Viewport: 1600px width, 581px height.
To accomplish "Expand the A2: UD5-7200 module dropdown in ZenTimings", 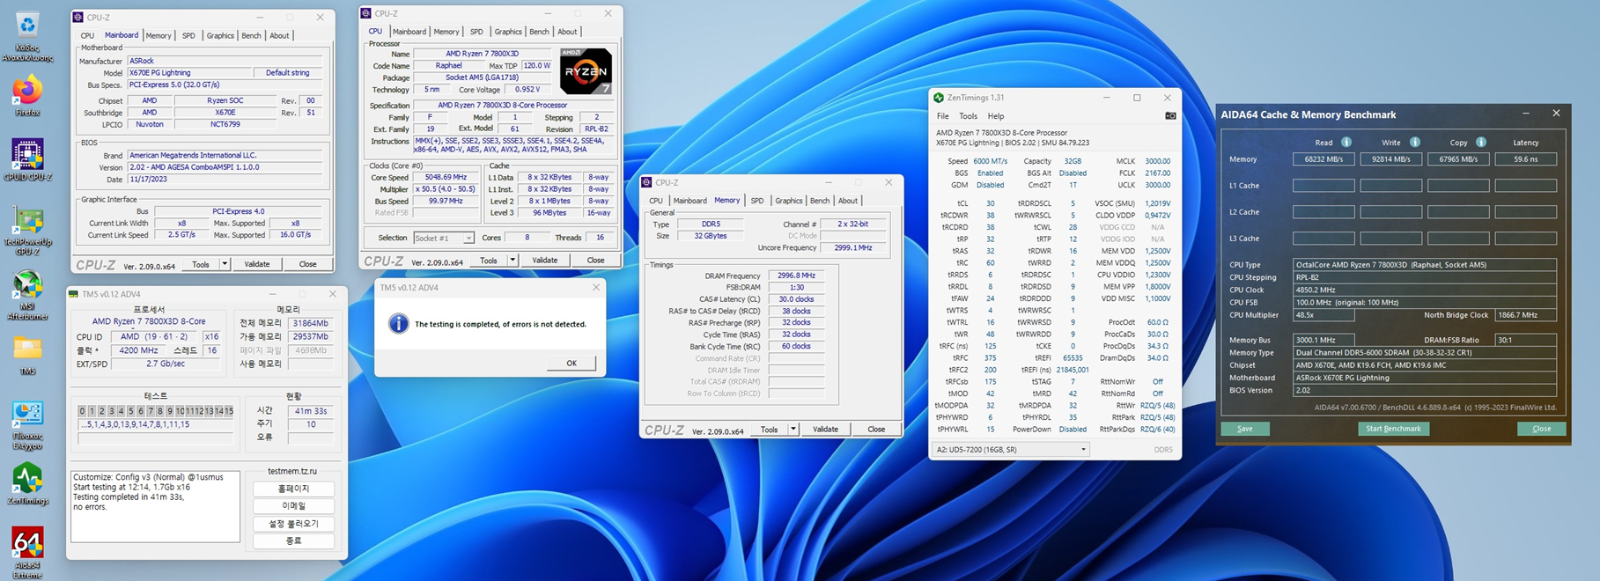I will 1083,450.
